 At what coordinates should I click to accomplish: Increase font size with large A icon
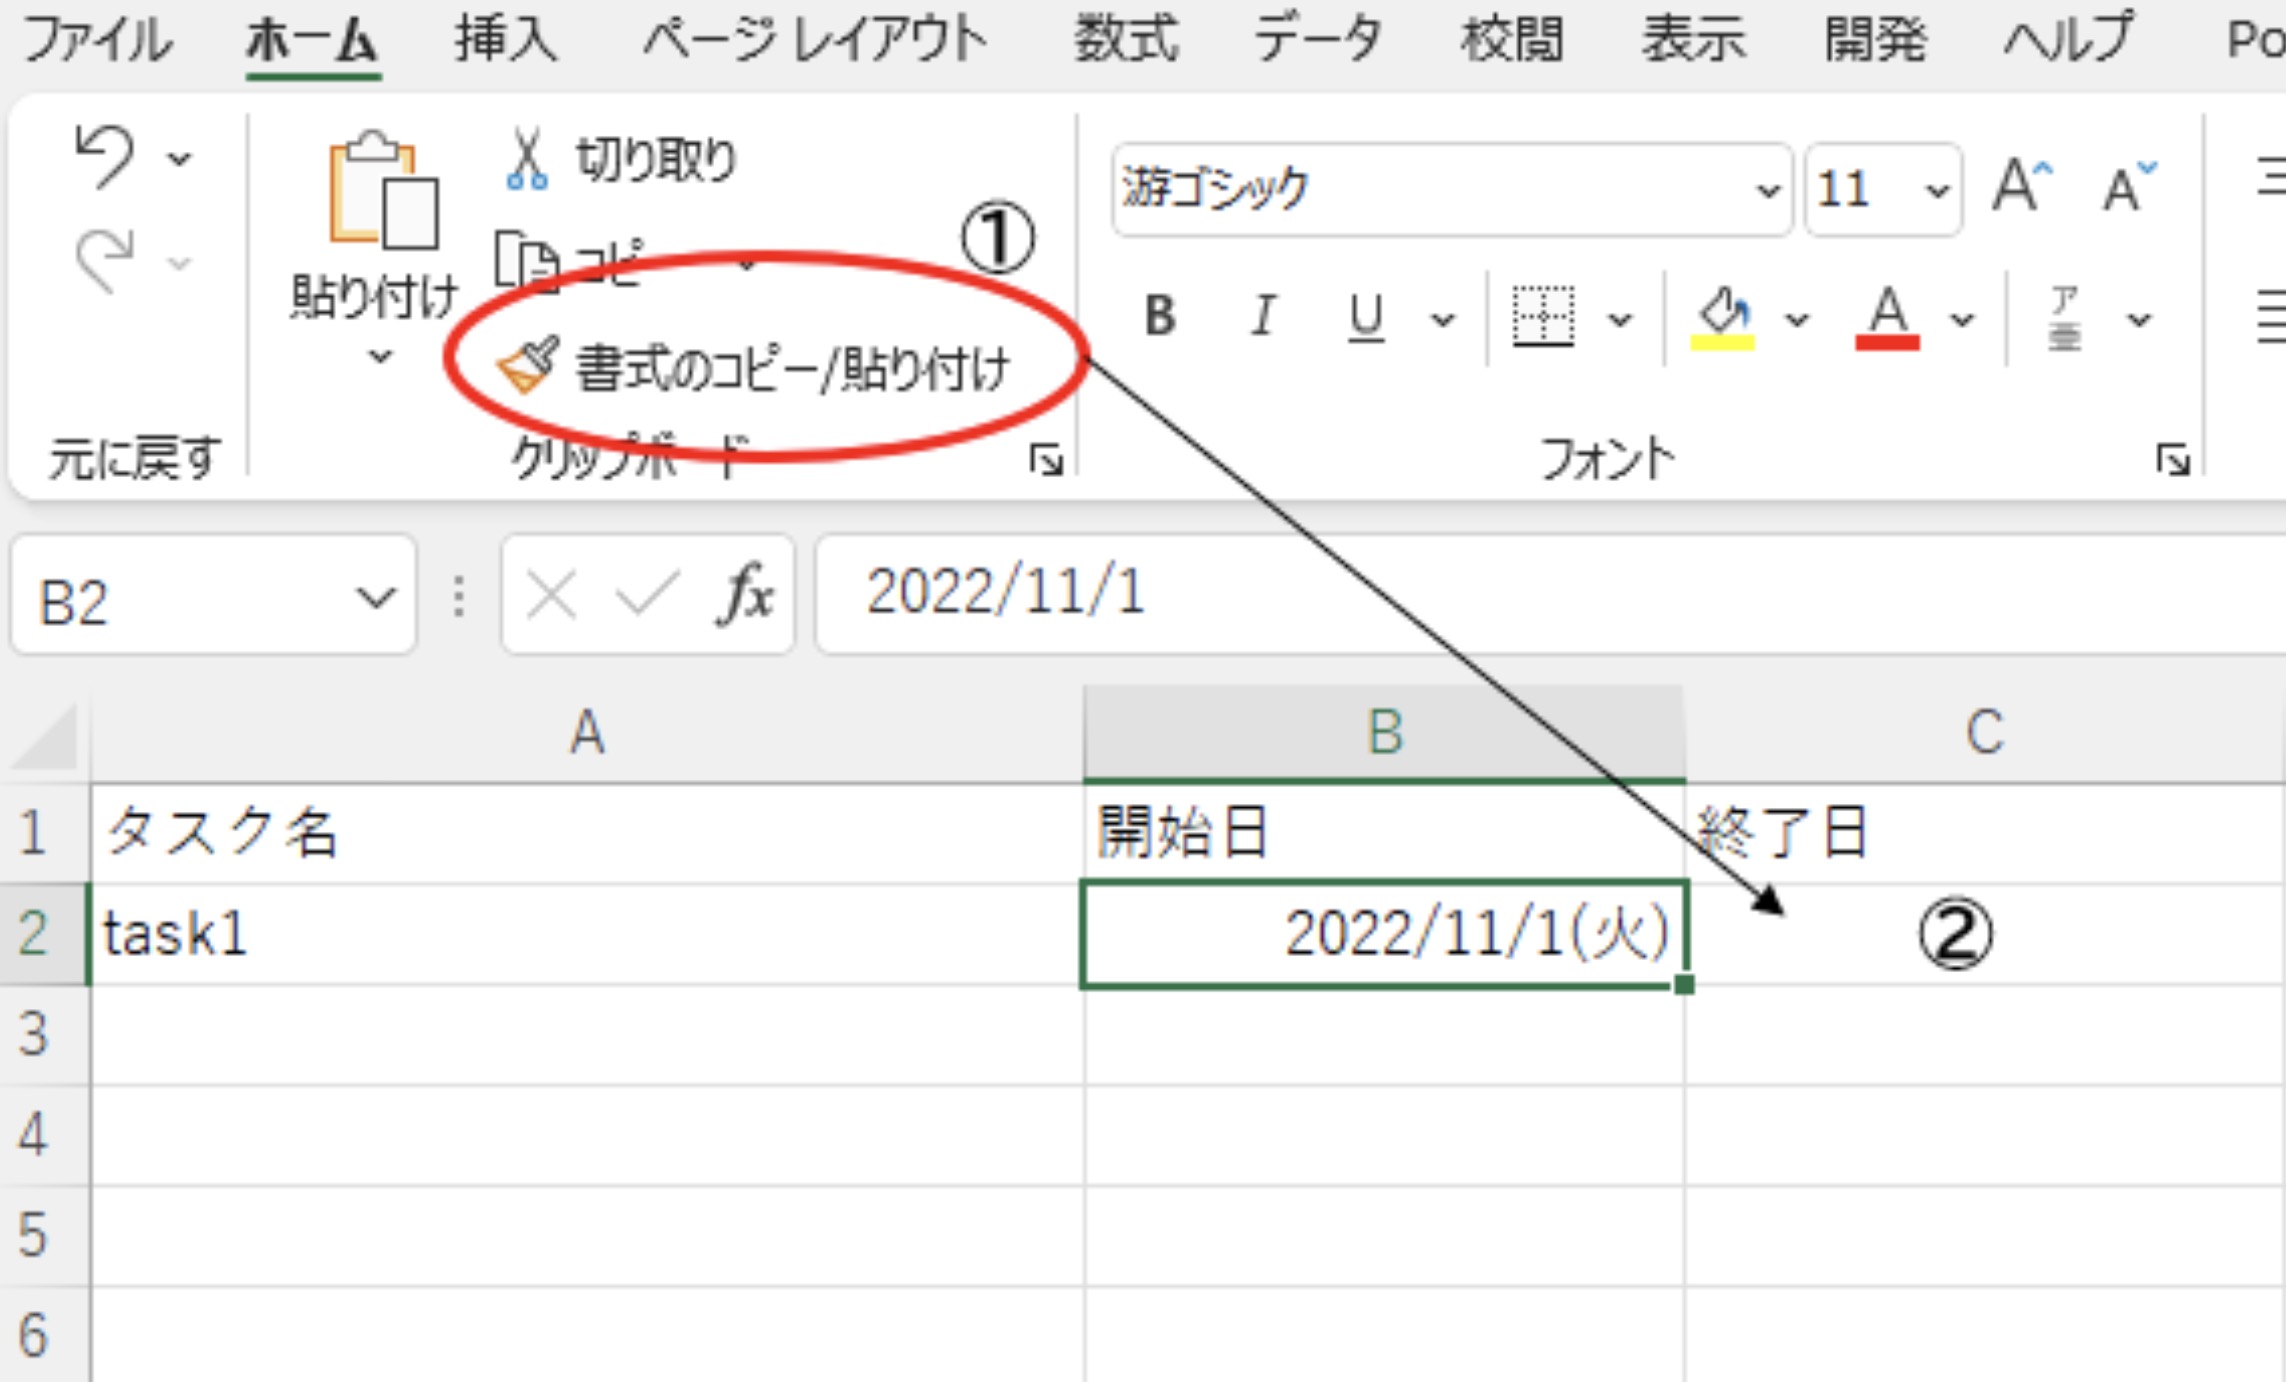click(x=2021, y=185)
